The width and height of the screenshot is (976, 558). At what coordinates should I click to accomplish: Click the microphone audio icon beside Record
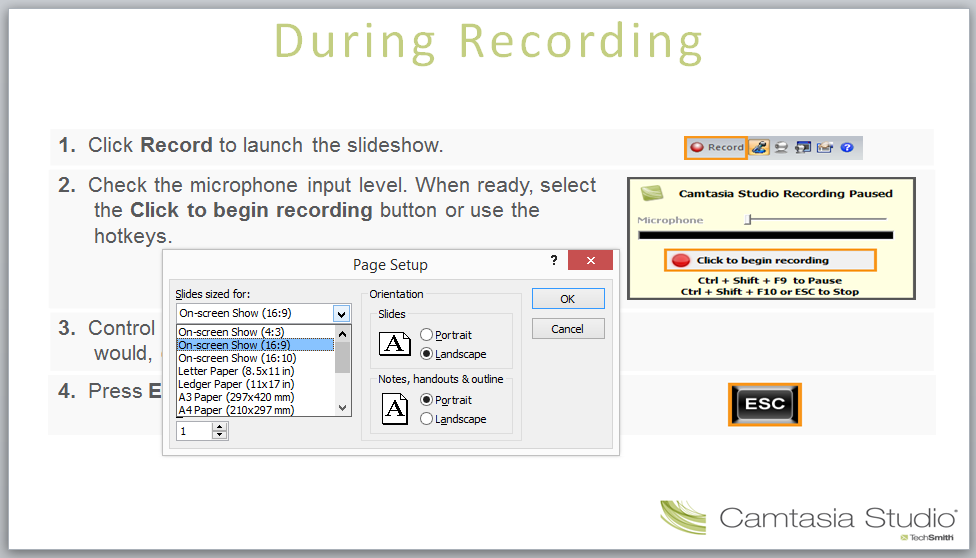point(760,147)
